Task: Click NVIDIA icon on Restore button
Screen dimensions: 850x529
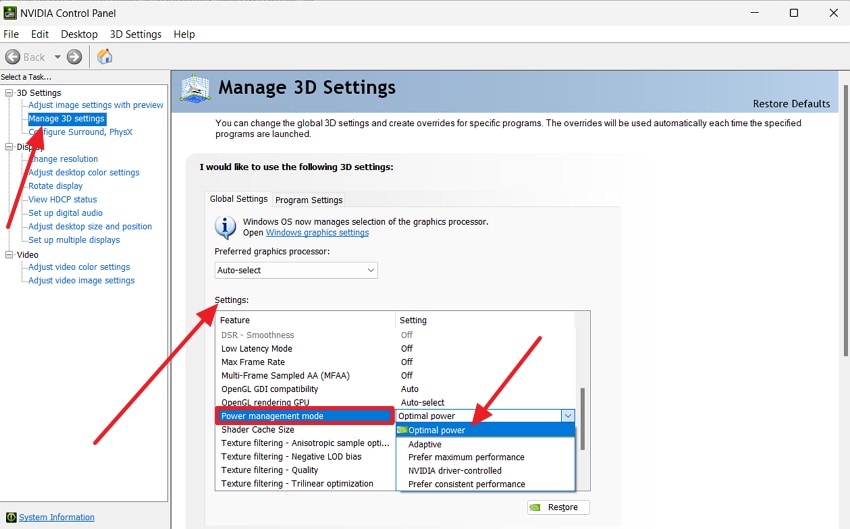Action: (536, 507)
